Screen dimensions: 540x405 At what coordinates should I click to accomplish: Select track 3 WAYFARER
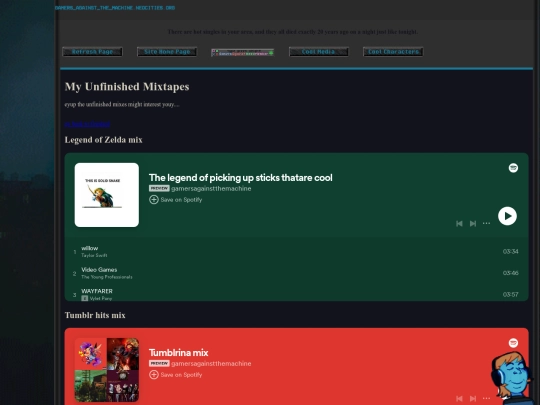[x=297, y=294]
